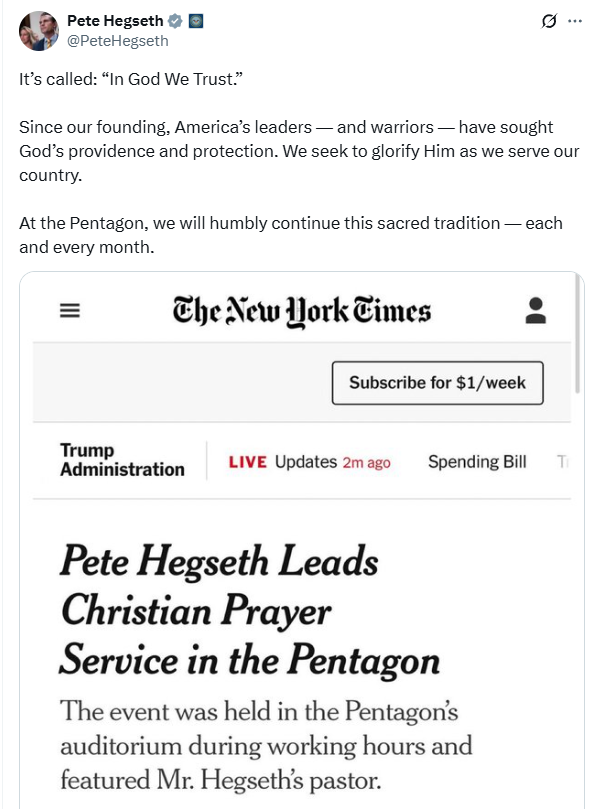The image size is (598, 809).
Task: Open the LIVE Updates tab
Action: click(x=310, y=462)
